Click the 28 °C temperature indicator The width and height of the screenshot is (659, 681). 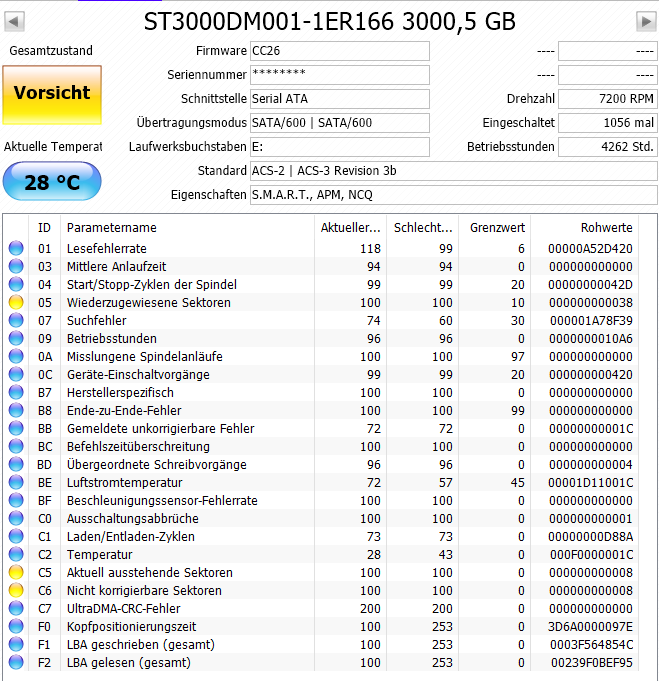pyautogui.click(x=52, y=182)
